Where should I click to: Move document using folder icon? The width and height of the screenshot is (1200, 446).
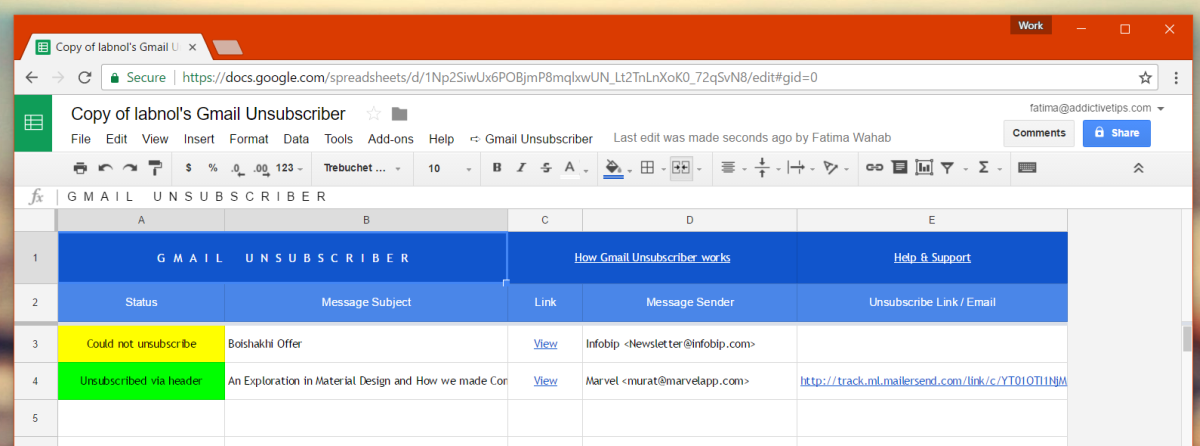[x=400, y=113]
